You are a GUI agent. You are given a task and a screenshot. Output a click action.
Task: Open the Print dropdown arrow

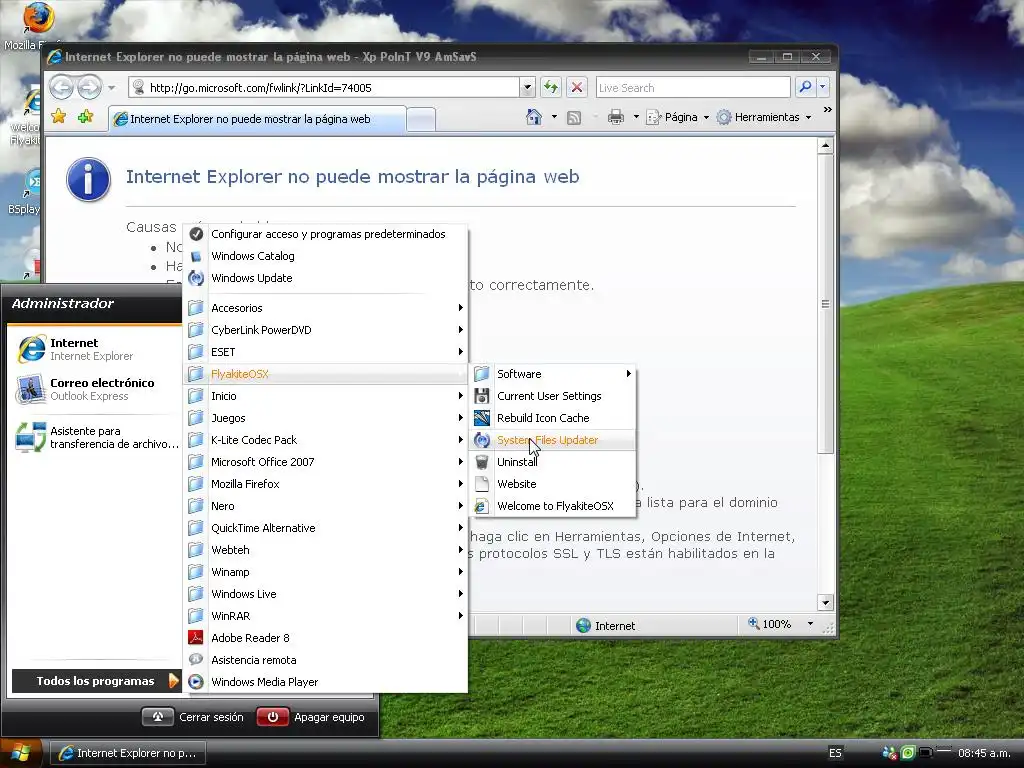pyautogui.click(x=636, y=118)
